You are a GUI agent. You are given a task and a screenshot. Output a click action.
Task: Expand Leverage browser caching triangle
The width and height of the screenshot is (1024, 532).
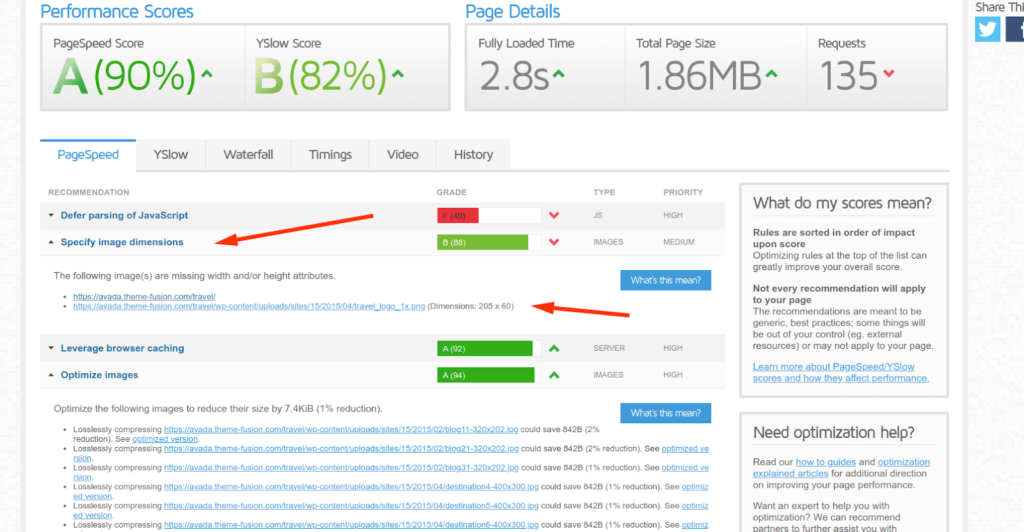pyautogui.click(x=51, y=349)
